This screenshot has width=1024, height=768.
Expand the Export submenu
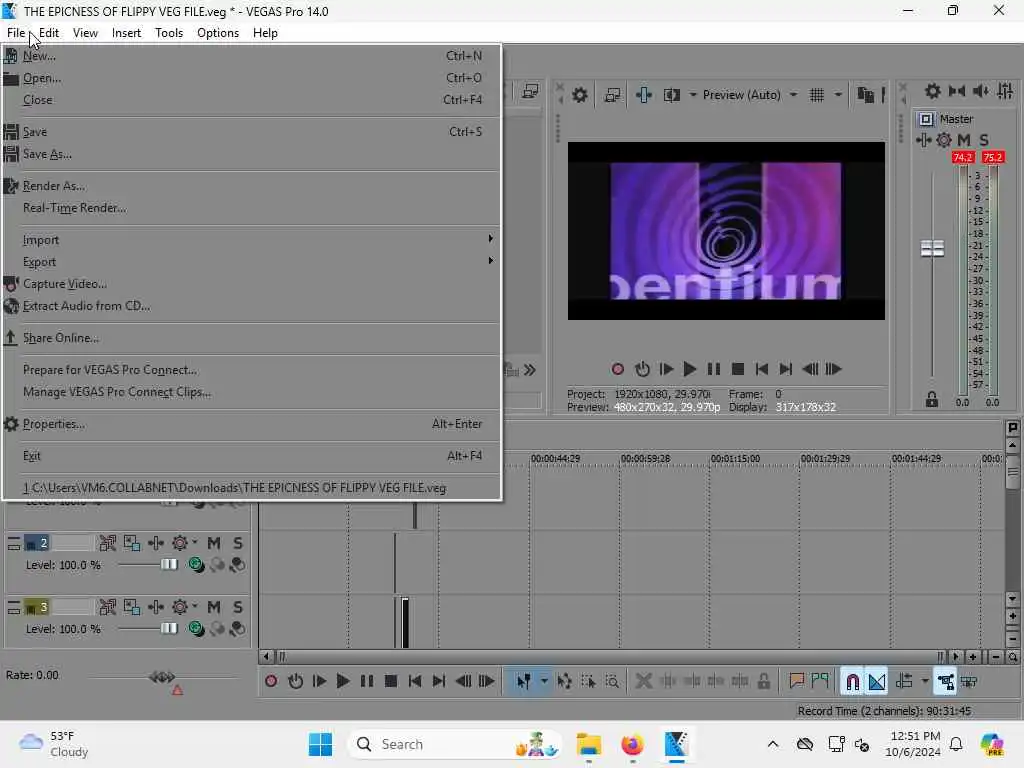[251, 262]
